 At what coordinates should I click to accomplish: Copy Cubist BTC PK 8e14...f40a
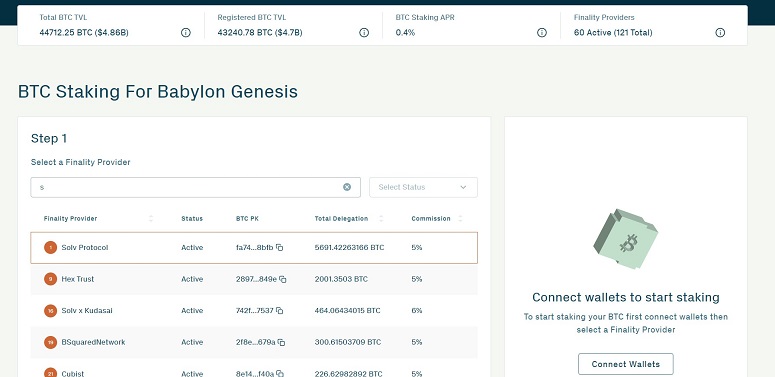pyautogui.click(x=280, y=374)
